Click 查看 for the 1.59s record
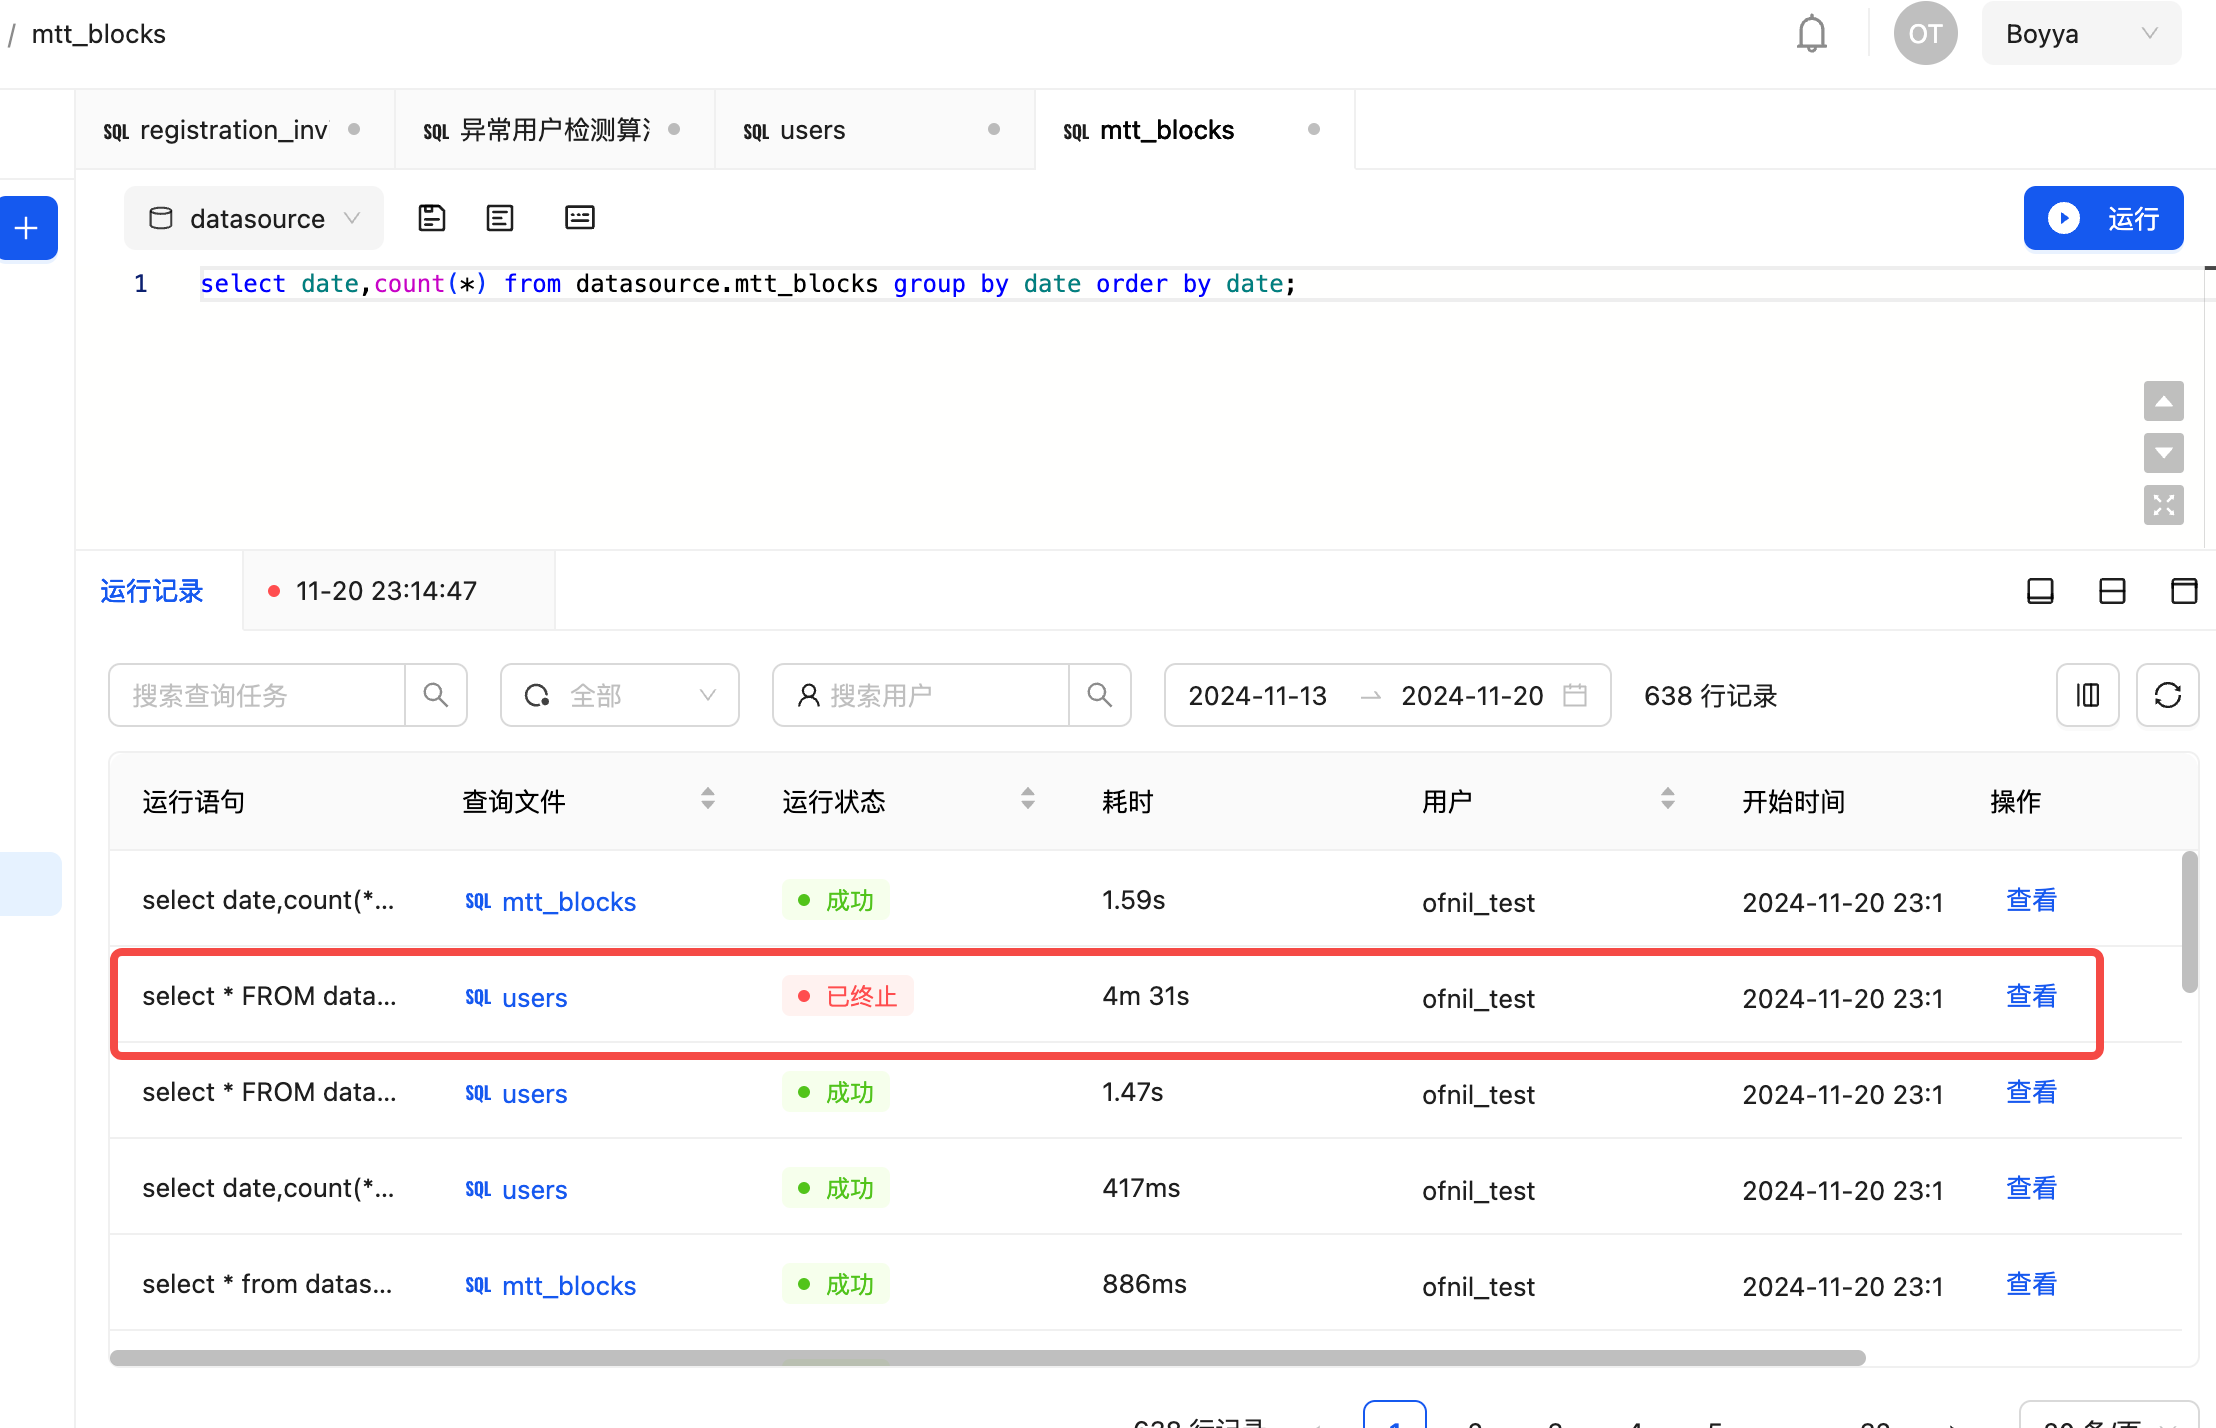The width and height of the screenshot is (2216, 1428). (2031, 900)
